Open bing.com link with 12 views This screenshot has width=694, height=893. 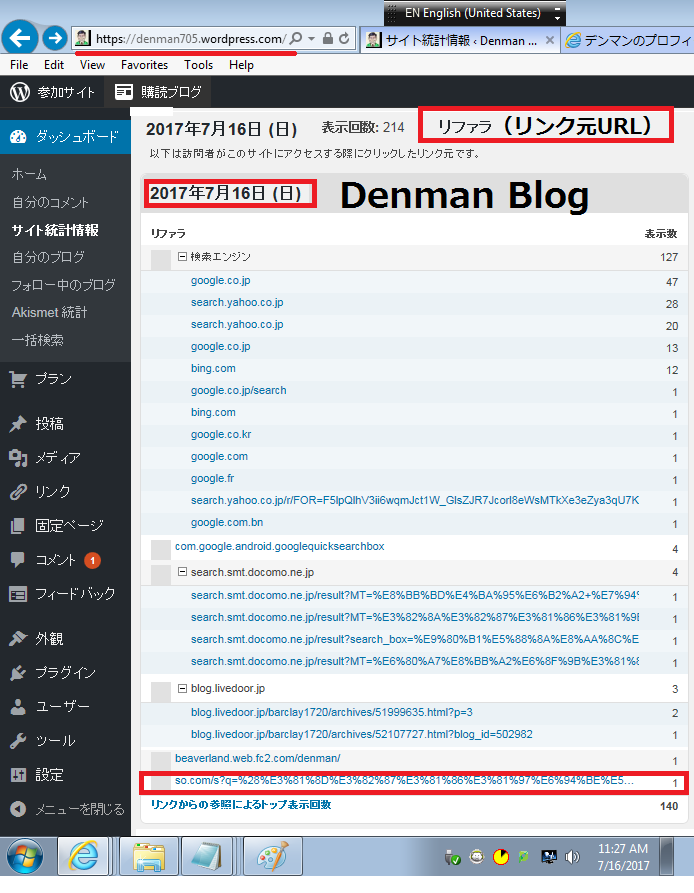[213, 368]
